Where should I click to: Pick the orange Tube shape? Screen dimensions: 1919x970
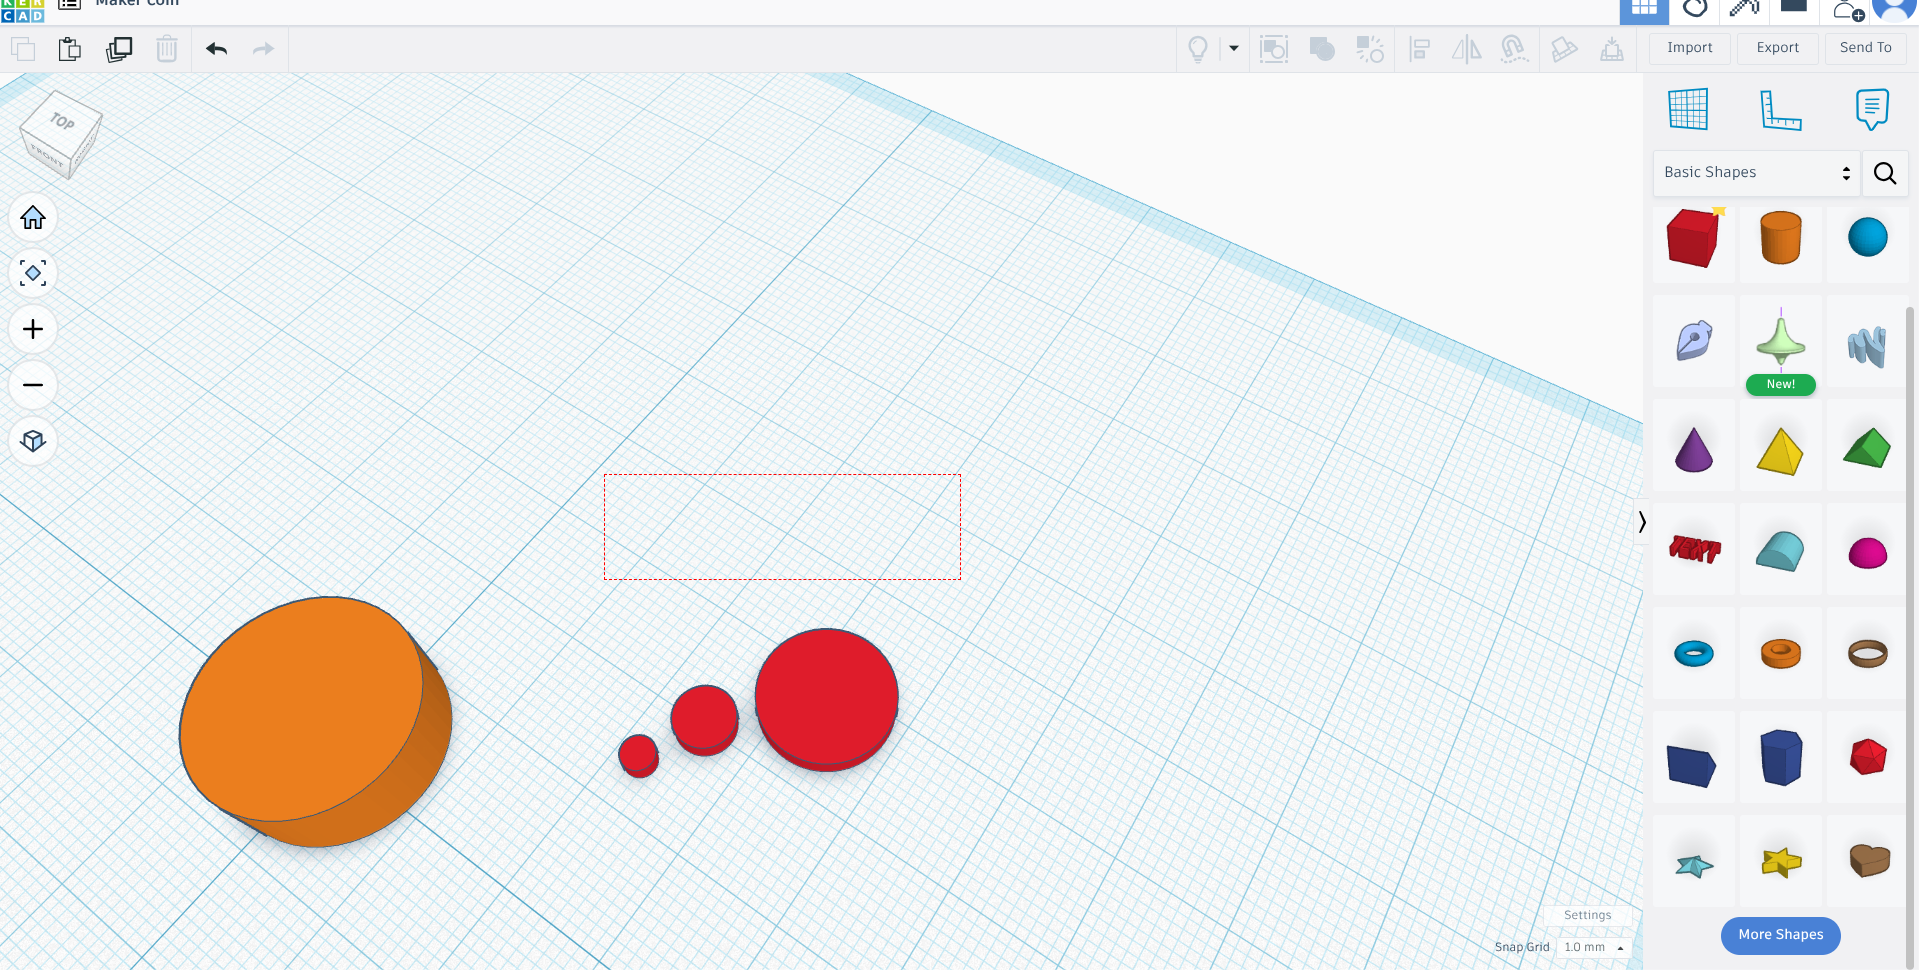1781,654
